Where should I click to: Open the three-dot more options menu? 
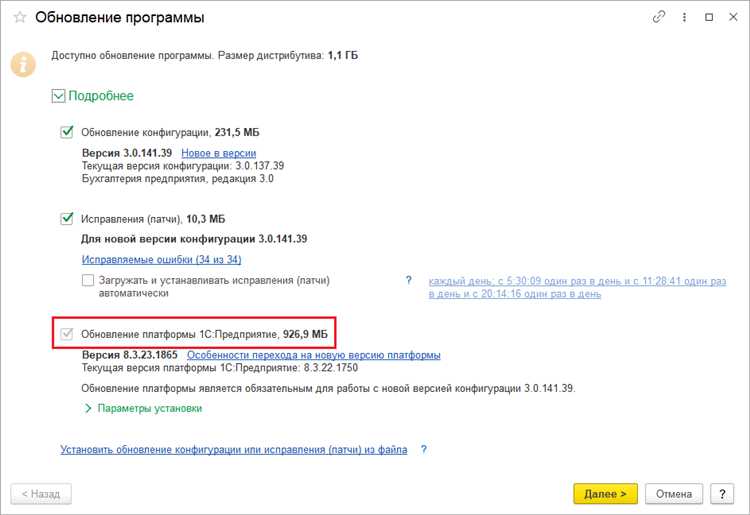pyautogui.click(x=684, y=17)
